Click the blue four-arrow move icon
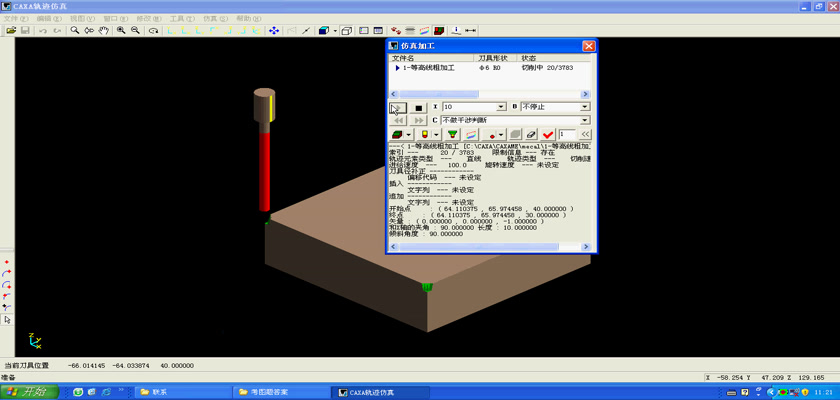840x400 pixels. 274,31
